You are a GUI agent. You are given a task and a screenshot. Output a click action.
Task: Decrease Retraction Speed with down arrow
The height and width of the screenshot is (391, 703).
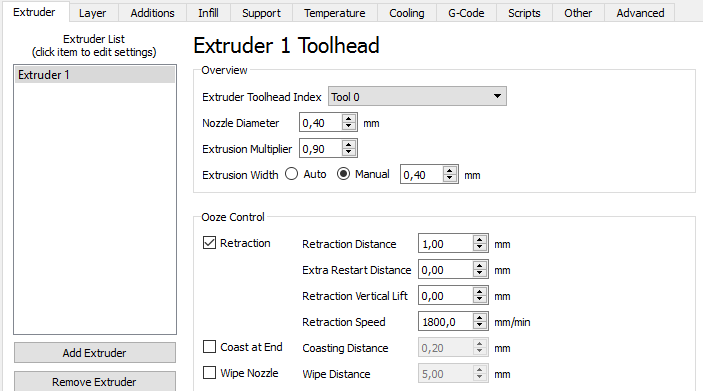click(480, 326)
